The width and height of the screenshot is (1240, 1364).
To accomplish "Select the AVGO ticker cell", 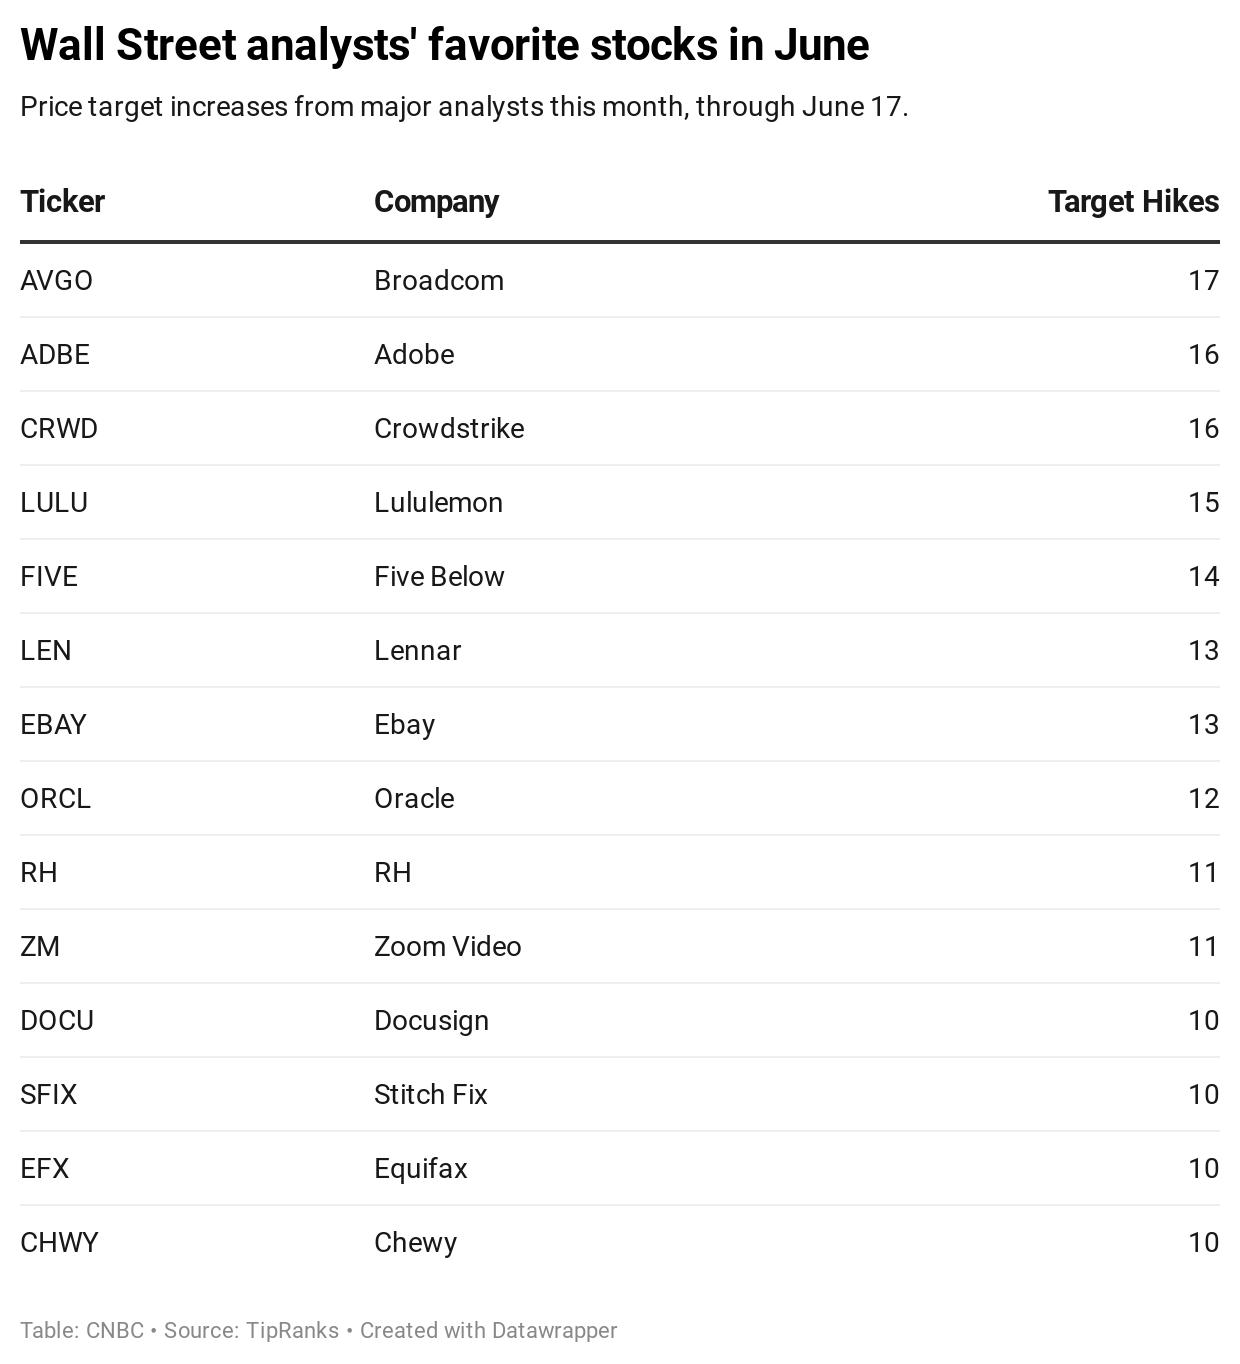I will tap(56, 281).
